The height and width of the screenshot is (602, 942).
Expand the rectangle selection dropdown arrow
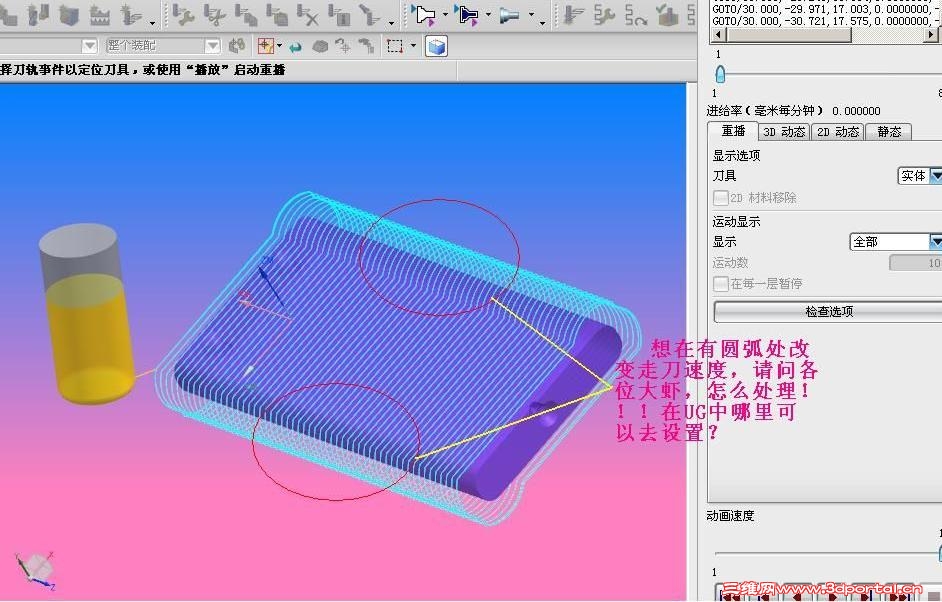pyautogui.click(x=413, y=46)
